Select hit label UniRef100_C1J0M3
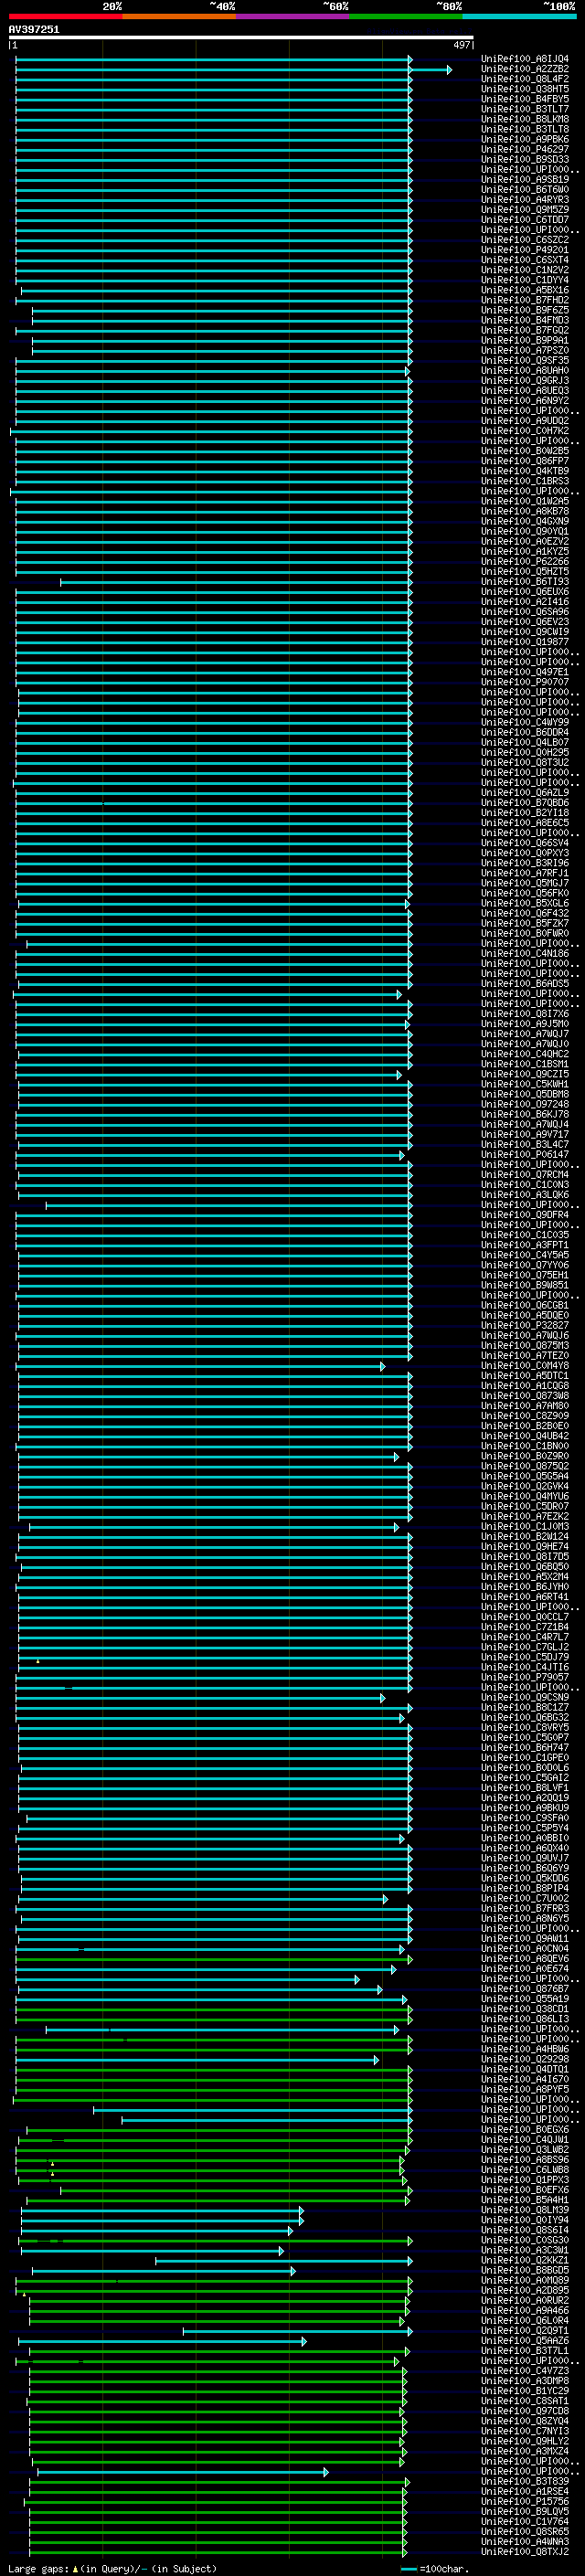This screenshot has width=585, height=2576. 525,1526
